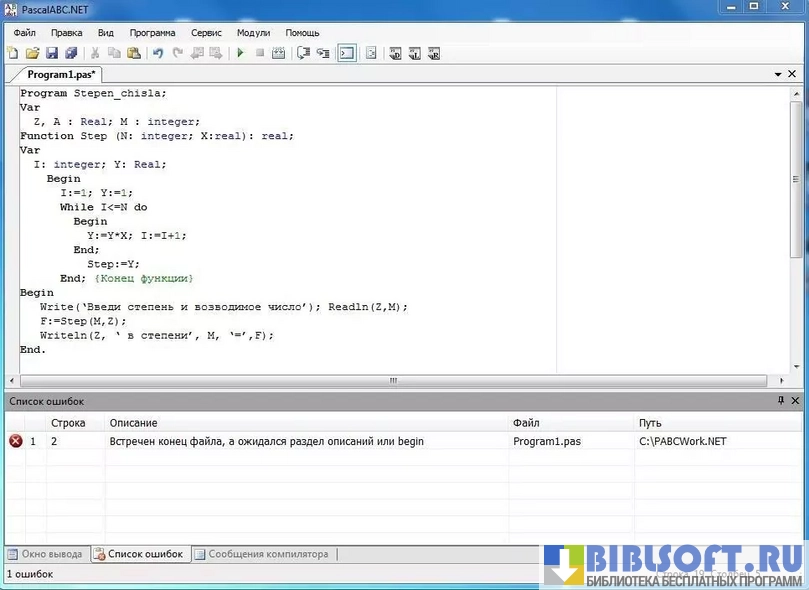The image size is (809, 590).
Task: Click the Open file folder icon
Action: coord(32,53)
